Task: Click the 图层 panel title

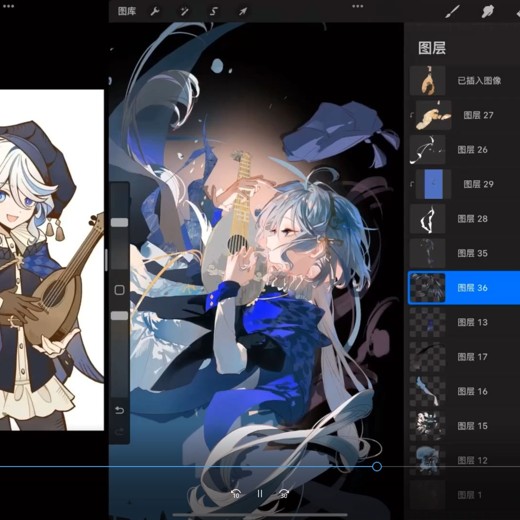Action: point(432,48)
